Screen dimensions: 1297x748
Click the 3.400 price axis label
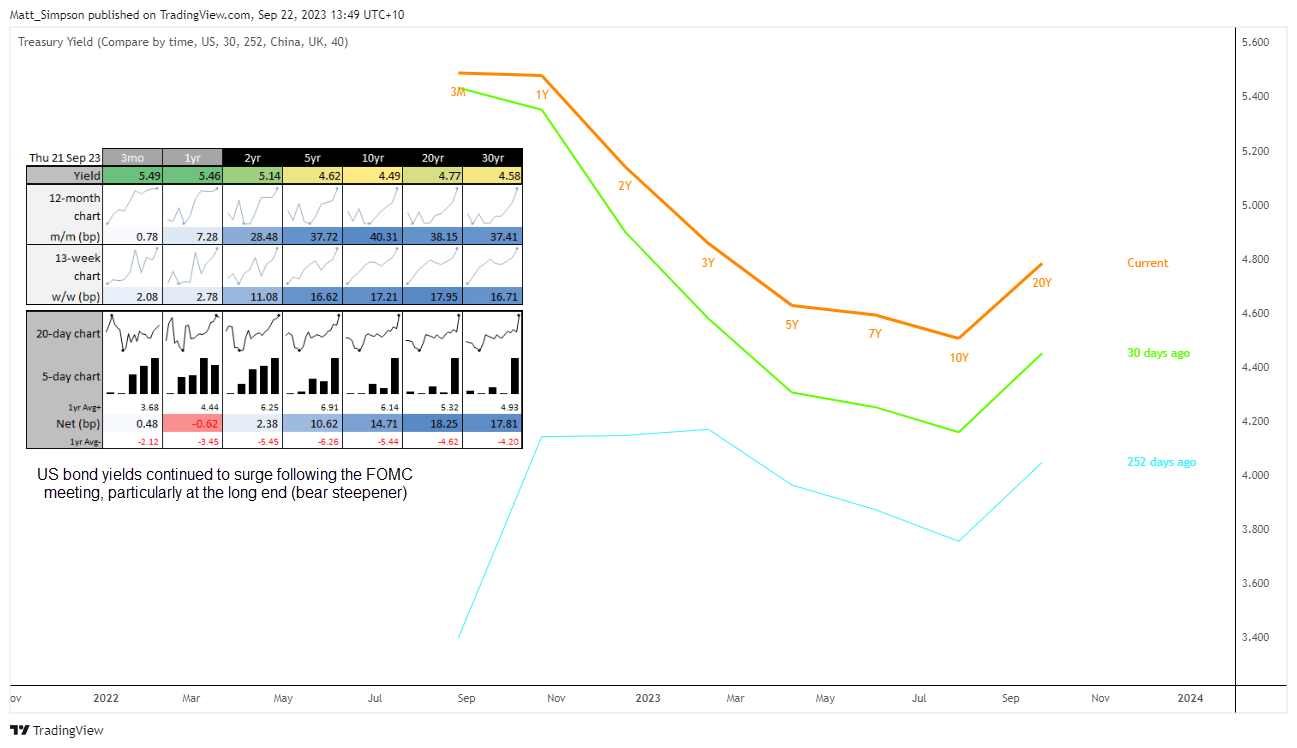pos(1255,637)
